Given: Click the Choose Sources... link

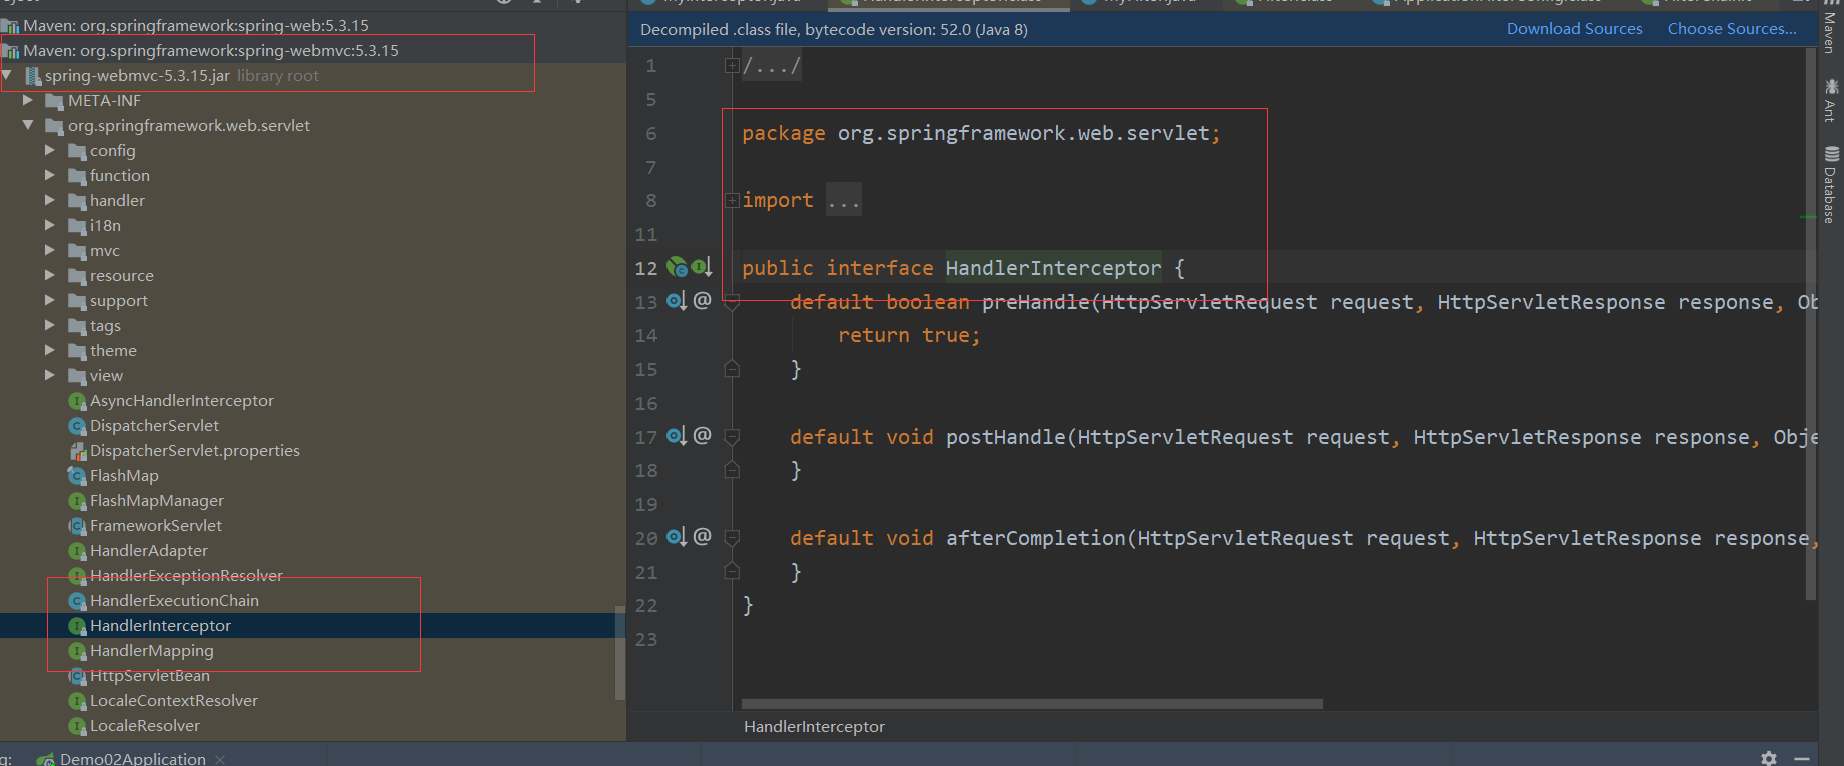Looking at the screenshot, I should (1732, 29).
